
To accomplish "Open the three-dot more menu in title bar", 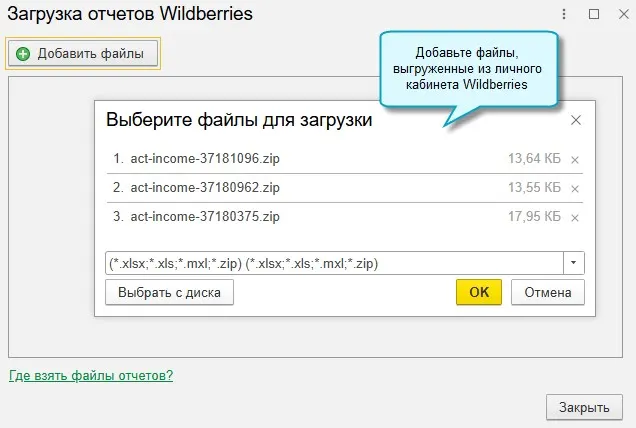I will (564, 14).
